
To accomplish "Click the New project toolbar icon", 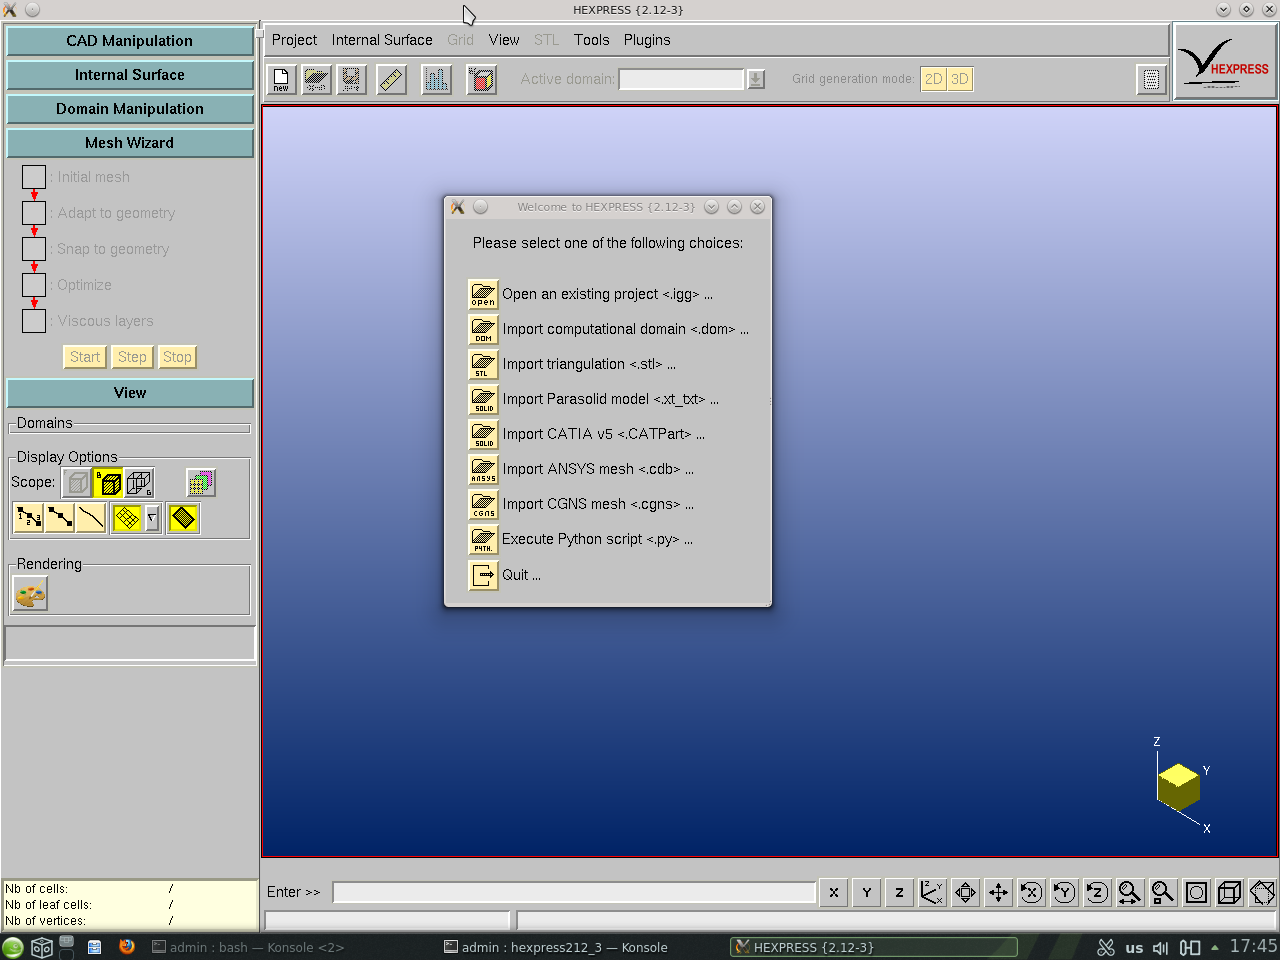I will [281, 80].
